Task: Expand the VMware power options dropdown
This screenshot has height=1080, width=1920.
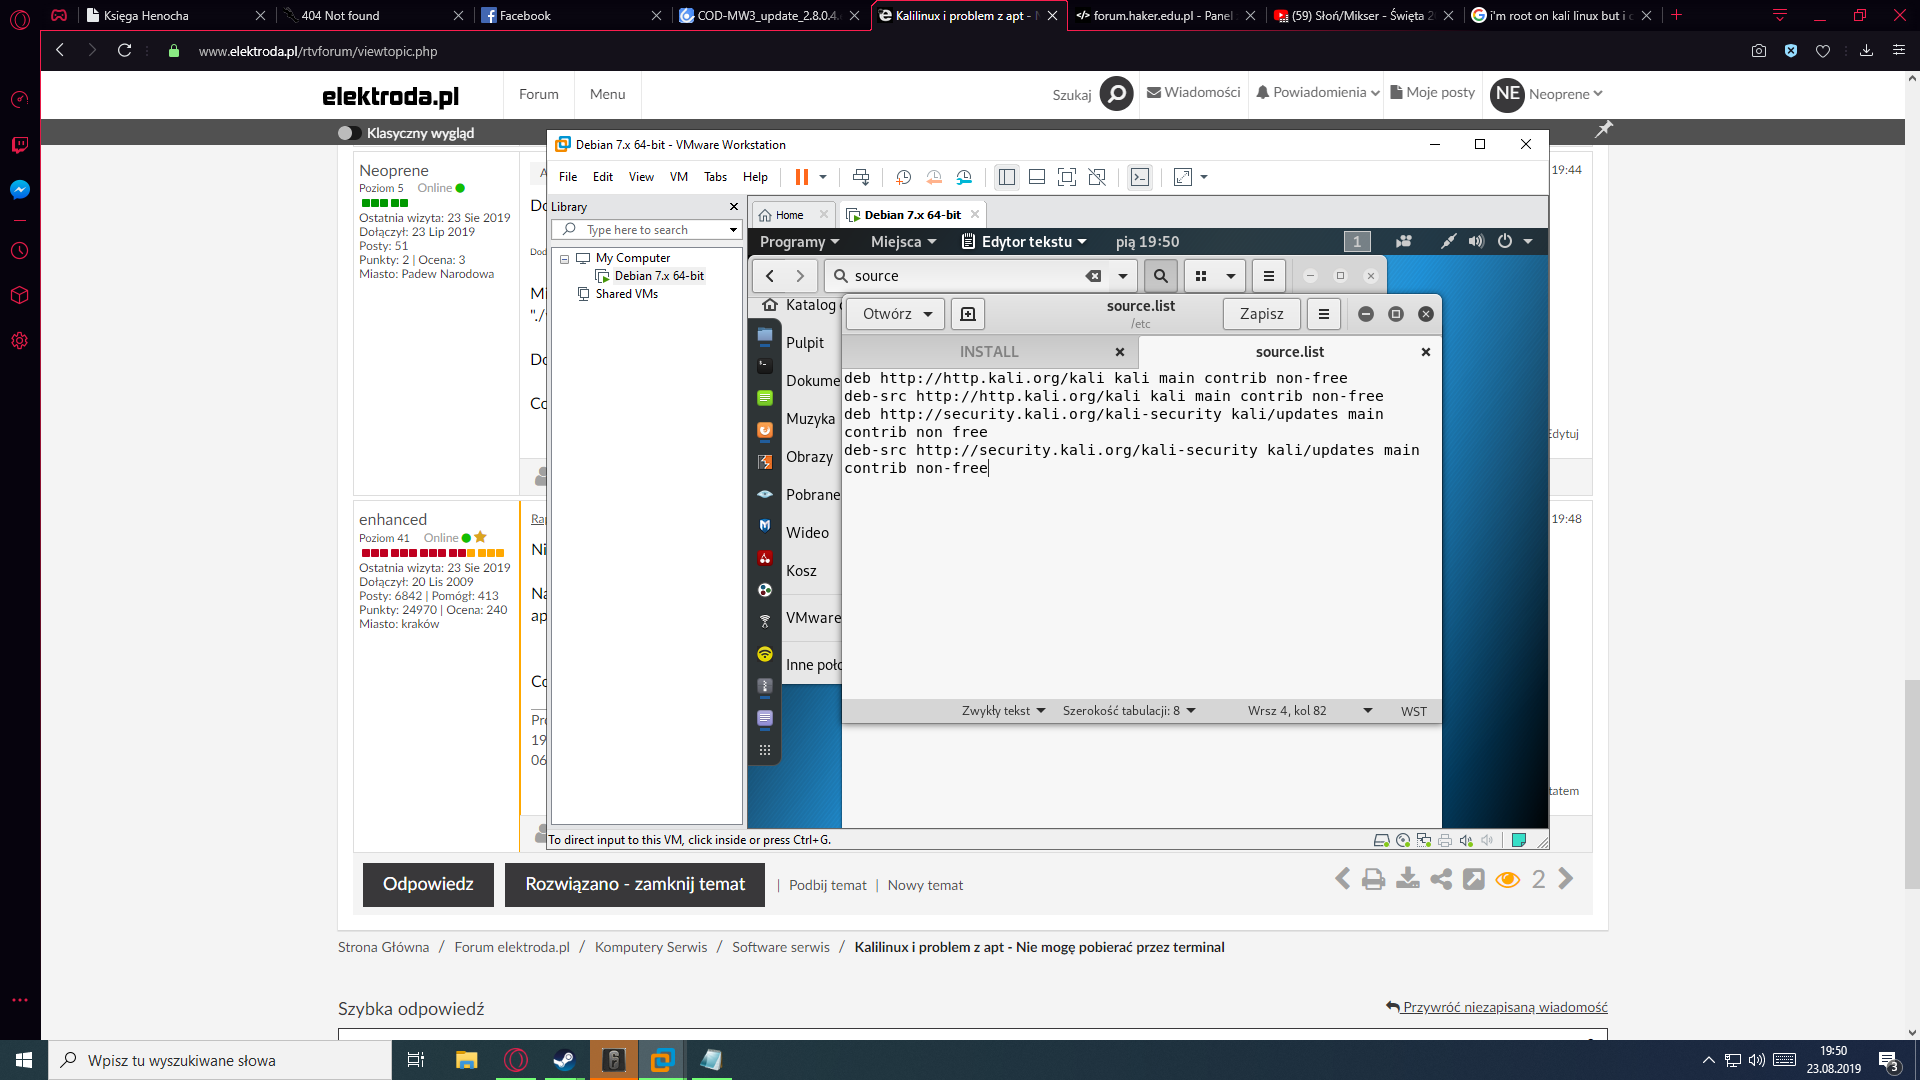Action: click(823, 177)
